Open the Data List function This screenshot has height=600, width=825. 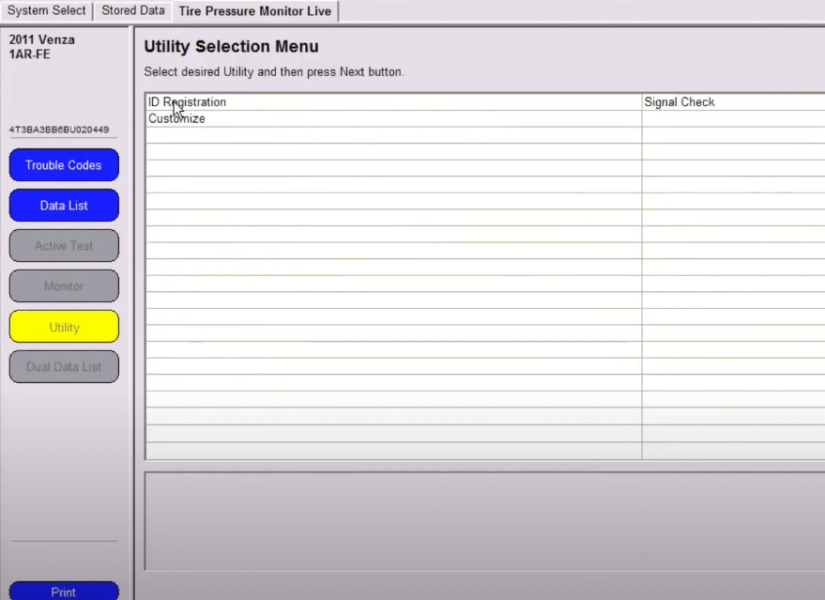point(63,205)
